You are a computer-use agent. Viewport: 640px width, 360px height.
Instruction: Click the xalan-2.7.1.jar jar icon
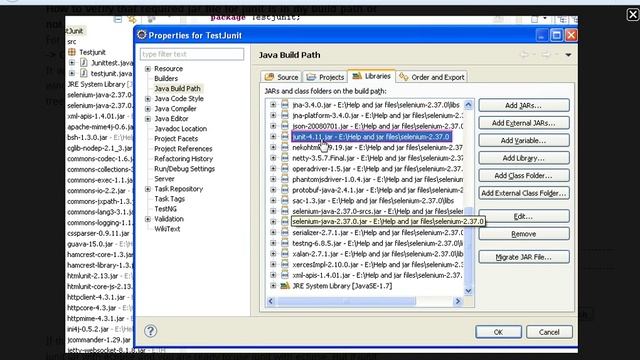pos(284,254)
